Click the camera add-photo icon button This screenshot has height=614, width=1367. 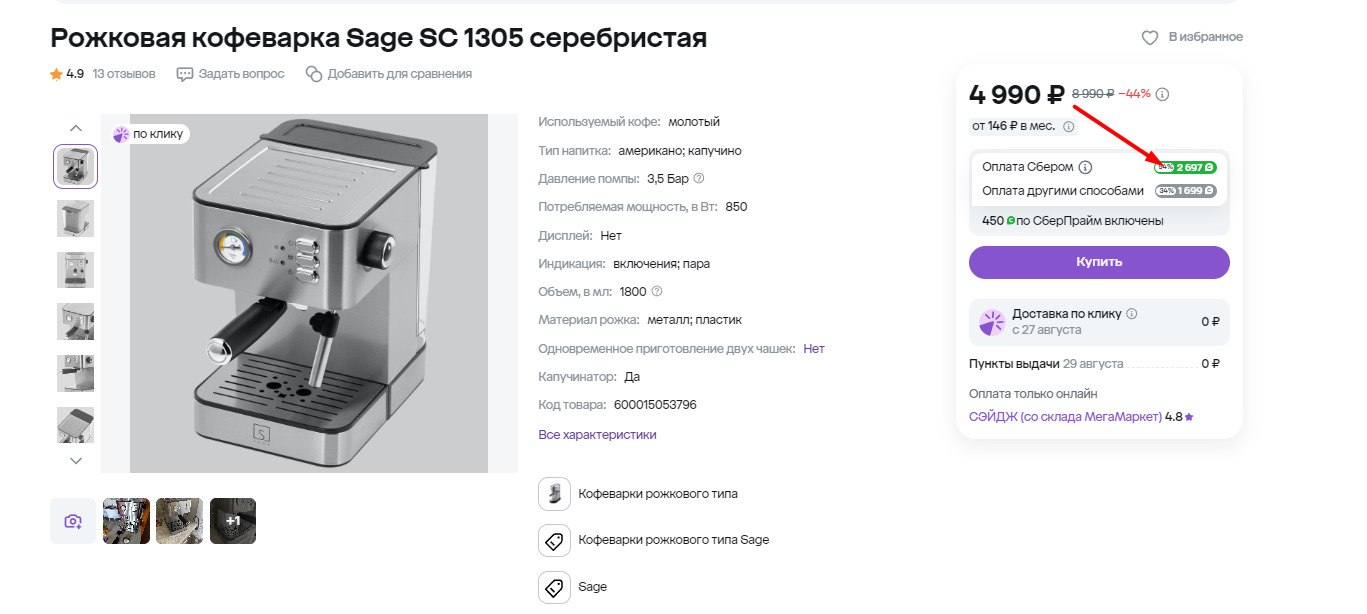click(73, 521)
